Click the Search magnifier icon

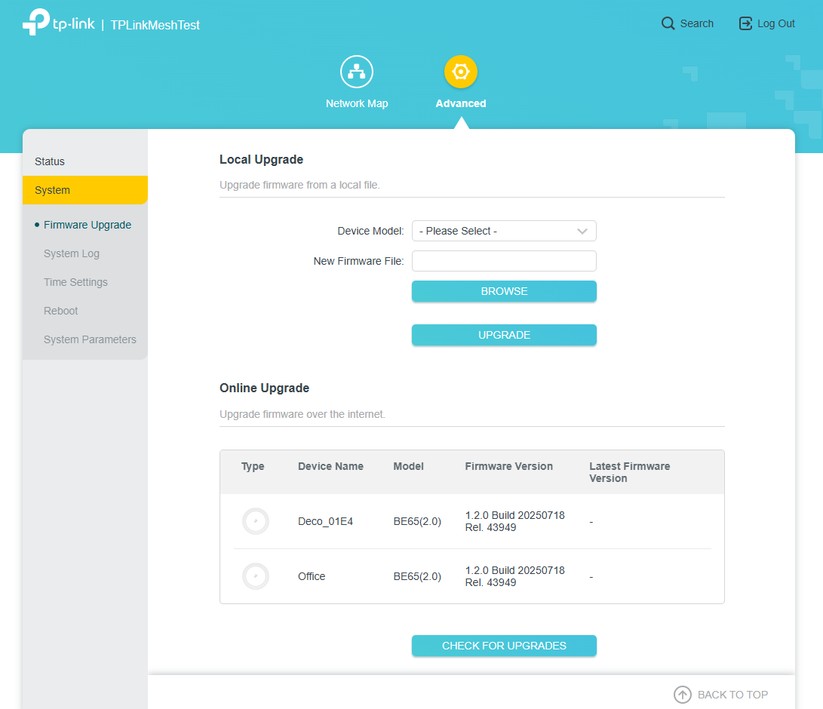coord(666,22)
